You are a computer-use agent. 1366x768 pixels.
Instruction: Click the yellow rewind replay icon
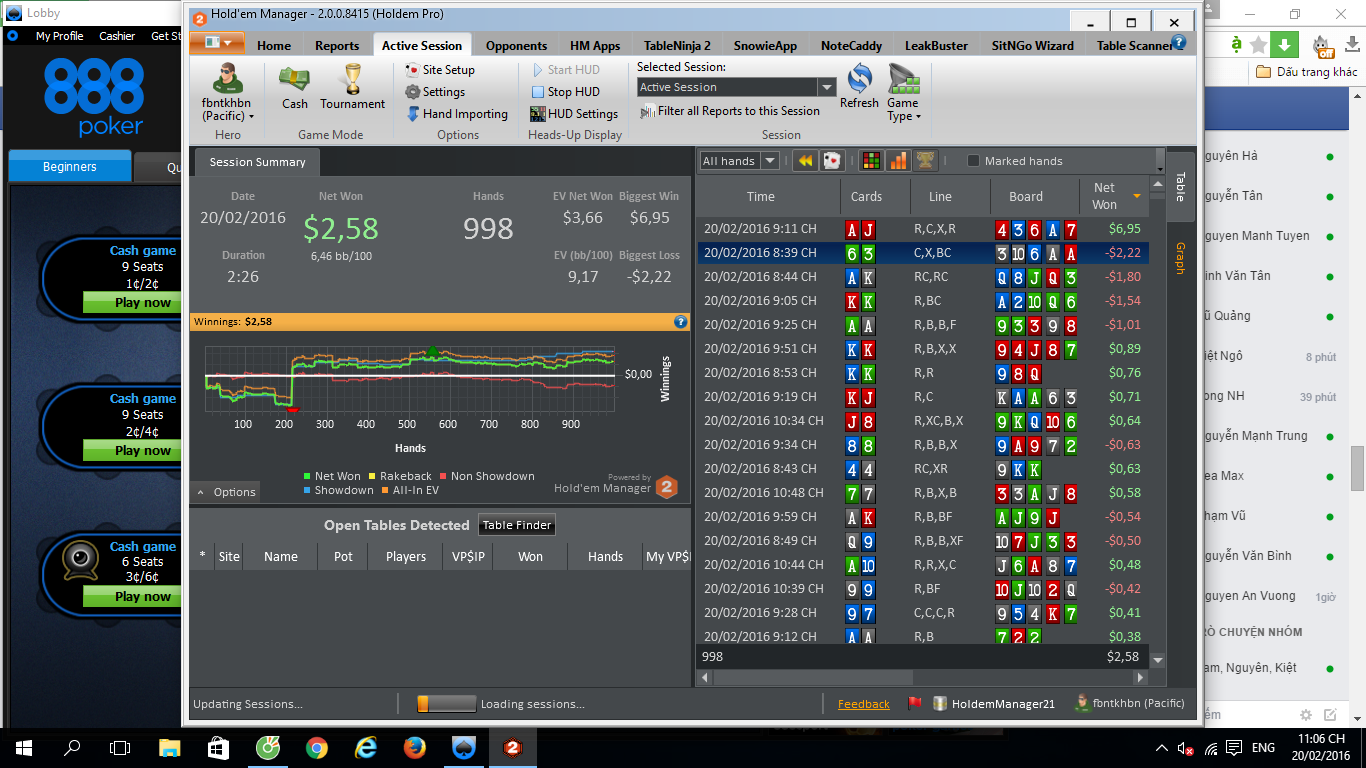tap(805, 161)
